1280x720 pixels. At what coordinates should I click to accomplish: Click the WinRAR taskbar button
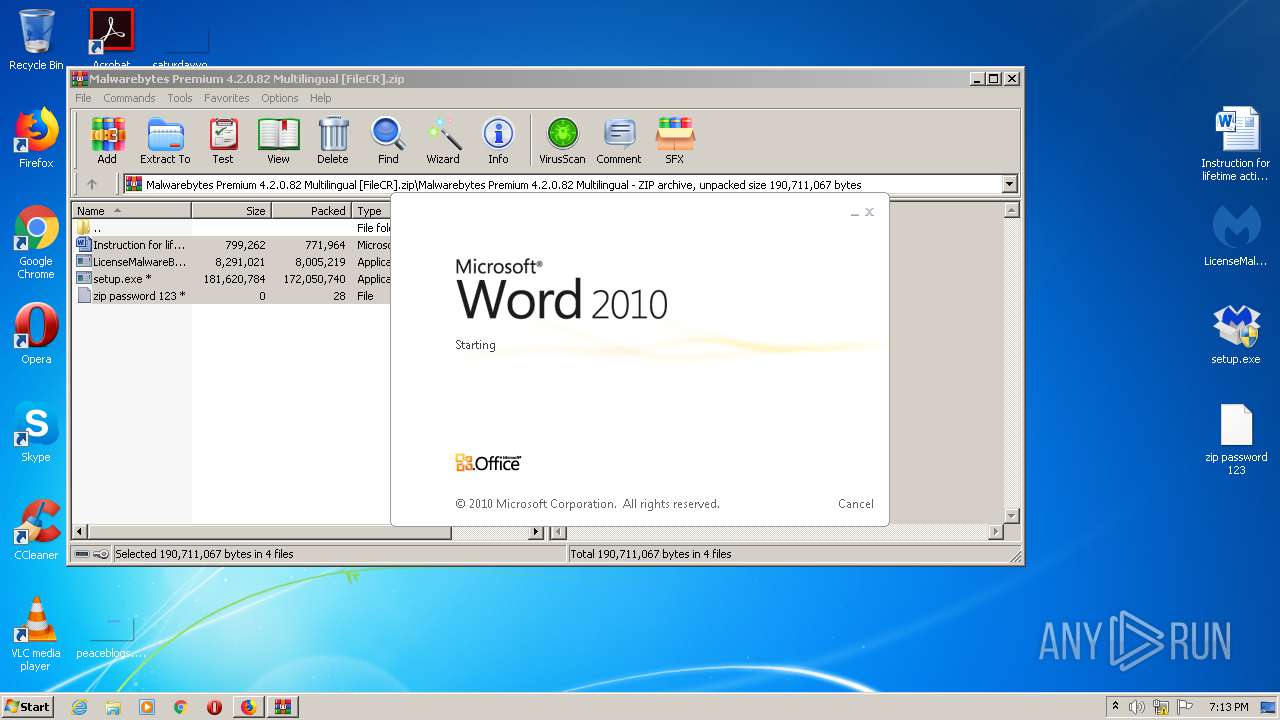282,707
